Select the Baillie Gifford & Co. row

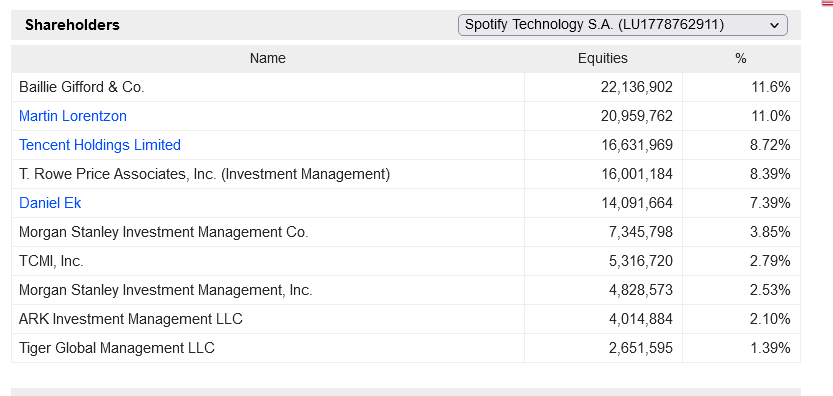[406, 87]
